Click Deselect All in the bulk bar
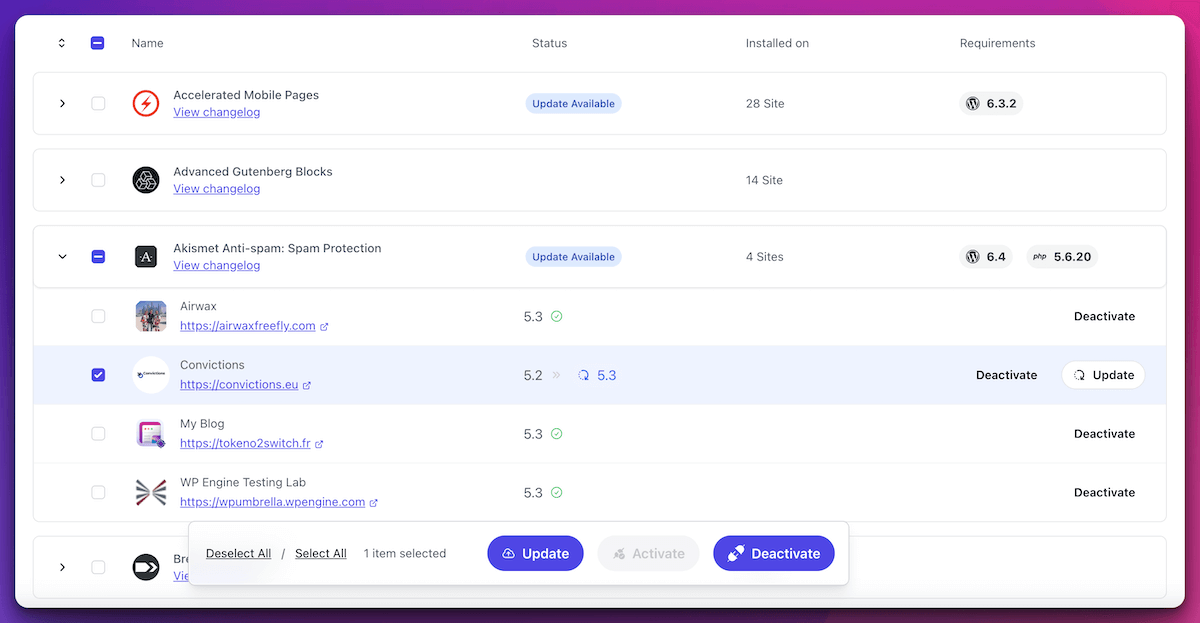 click(x=238, y=553)
